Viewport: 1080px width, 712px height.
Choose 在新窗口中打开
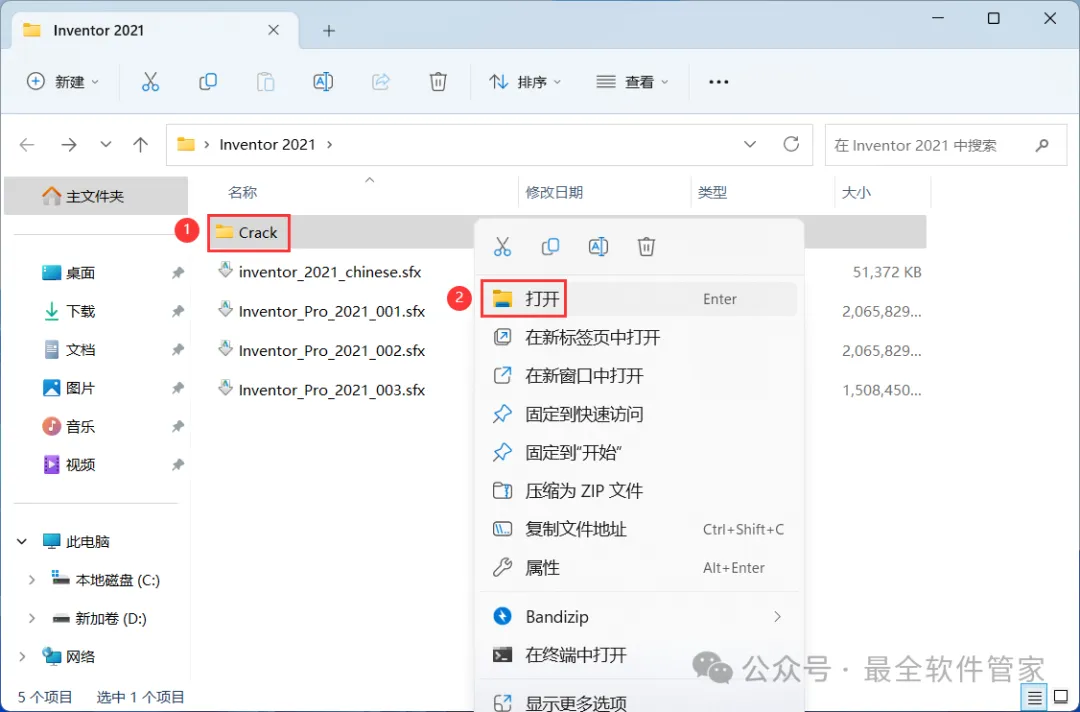click(638, 376)
